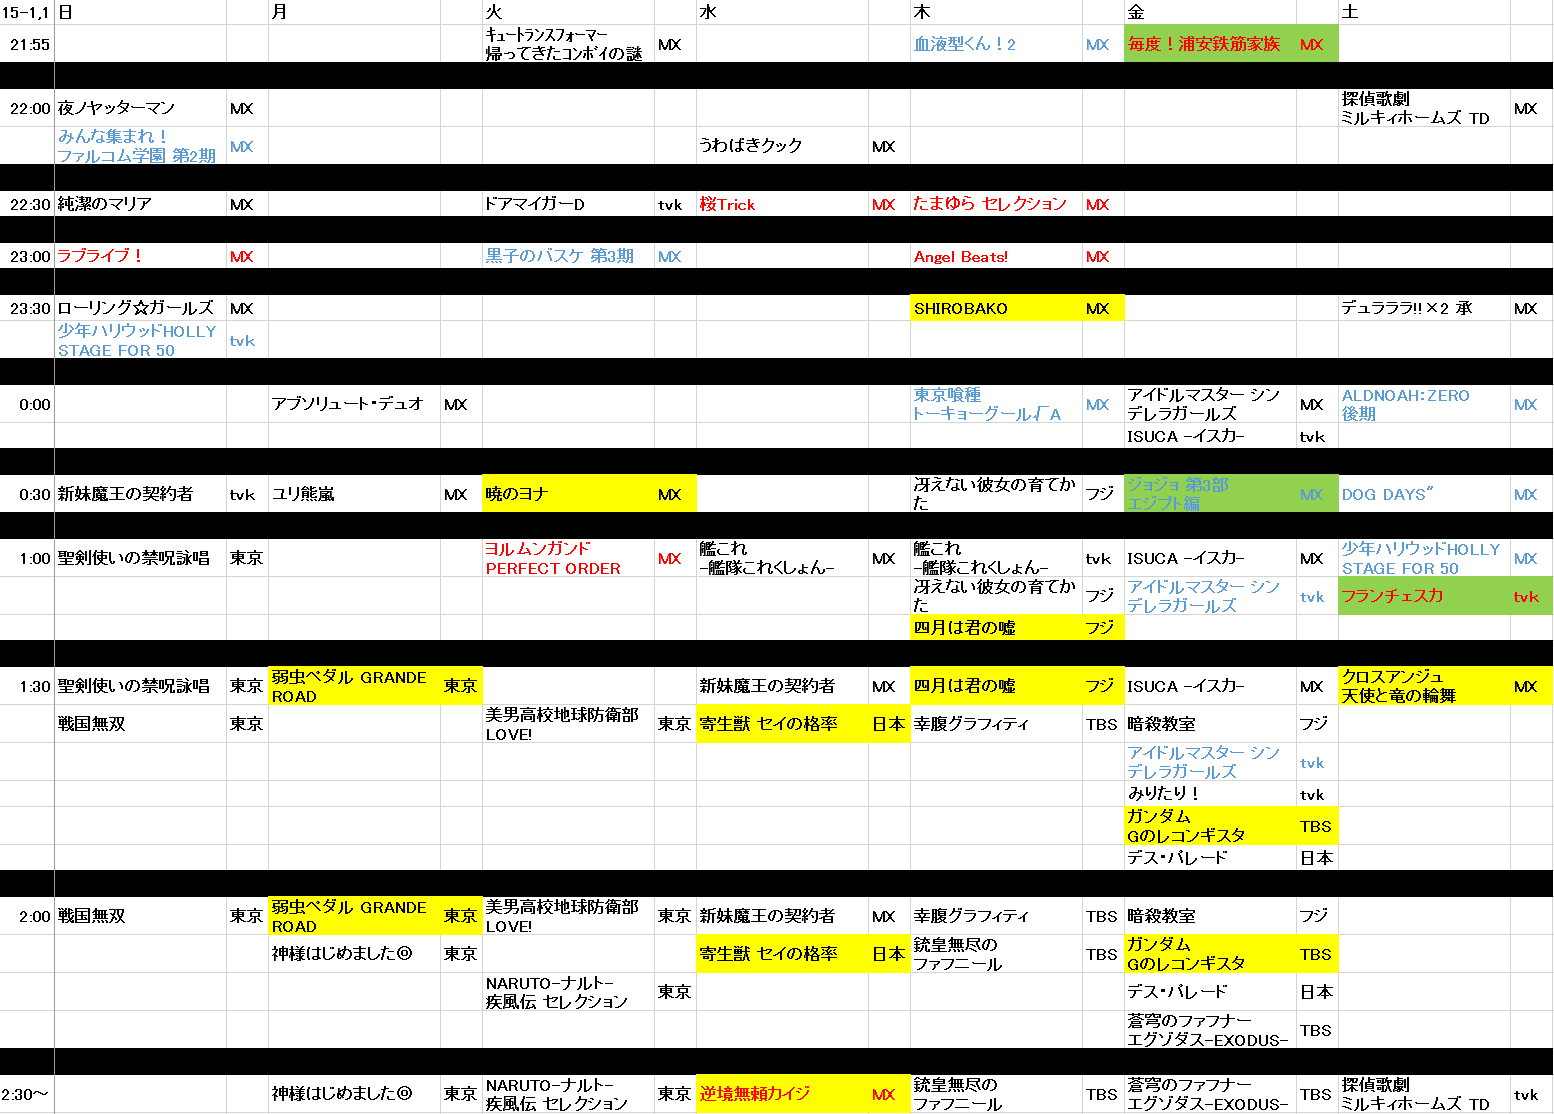Select the ユリ熊嵐 cell
Screen dimensions: 1554x1114
tap(354, 494)
